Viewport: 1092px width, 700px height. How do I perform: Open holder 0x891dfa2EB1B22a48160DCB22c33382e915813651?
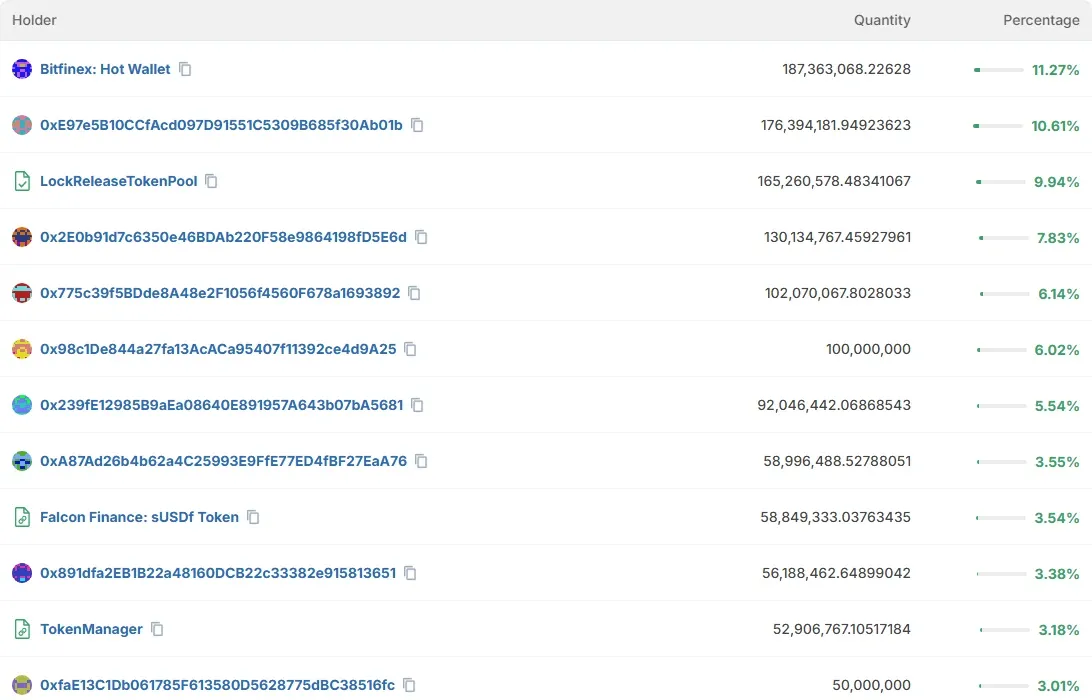point(218,573)
